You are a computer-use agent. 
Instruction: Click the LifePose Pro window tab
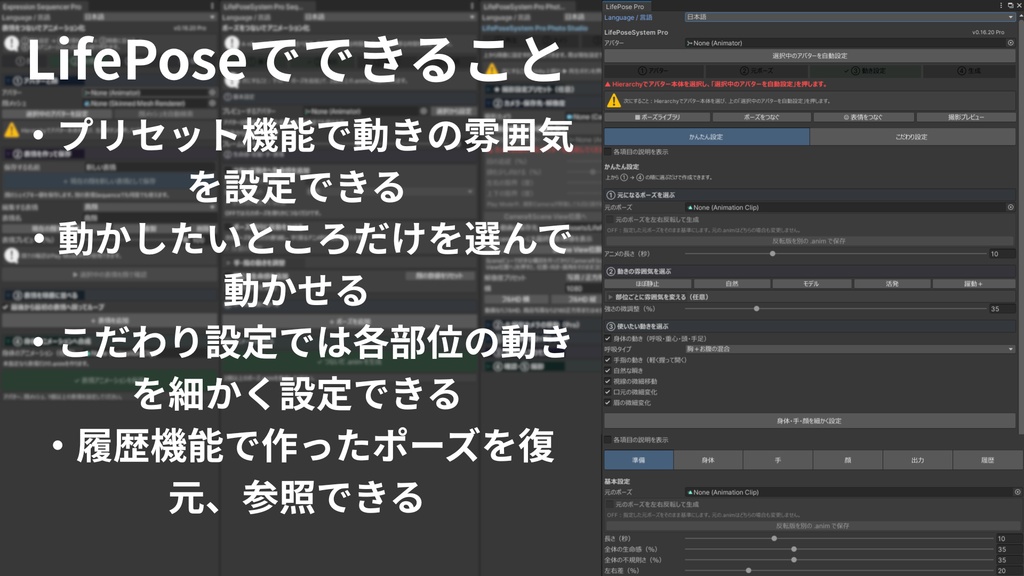click(625, 7)
